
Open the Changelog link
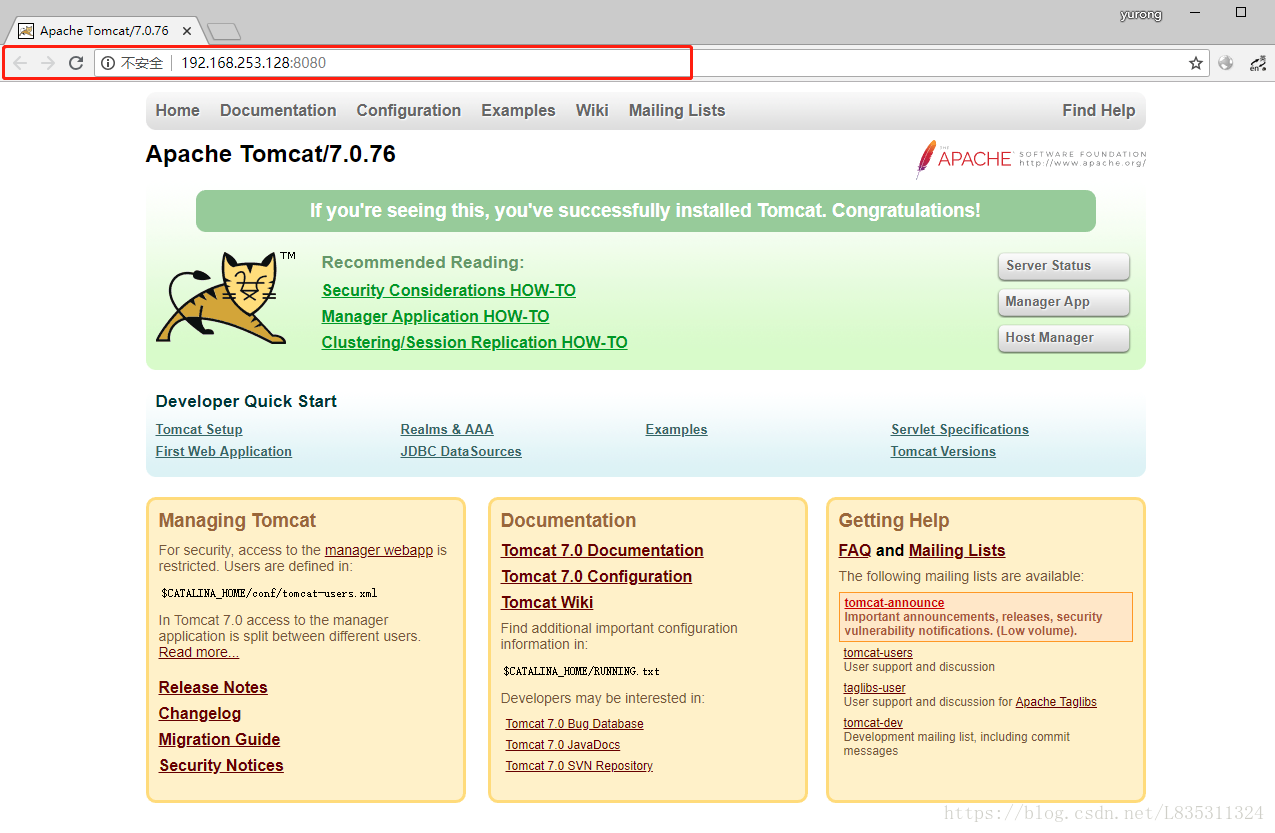click(200, 713)
